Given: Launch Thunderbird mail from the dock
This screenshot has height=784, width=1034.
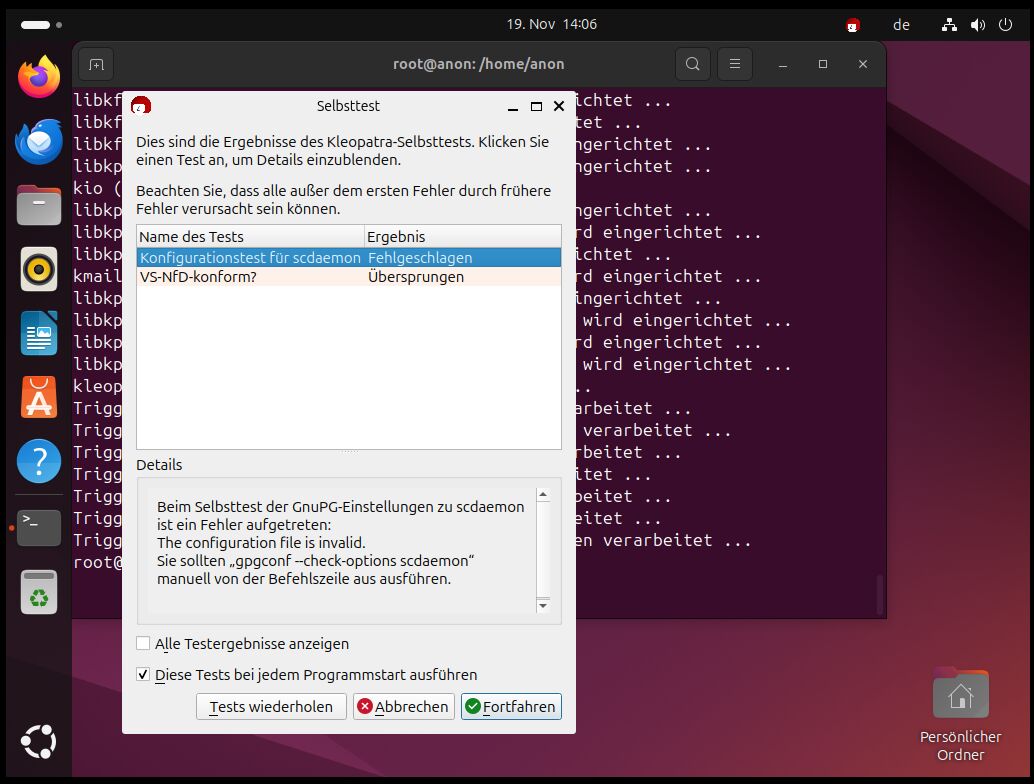Looking at the screenshot, I should pos(39,141).
